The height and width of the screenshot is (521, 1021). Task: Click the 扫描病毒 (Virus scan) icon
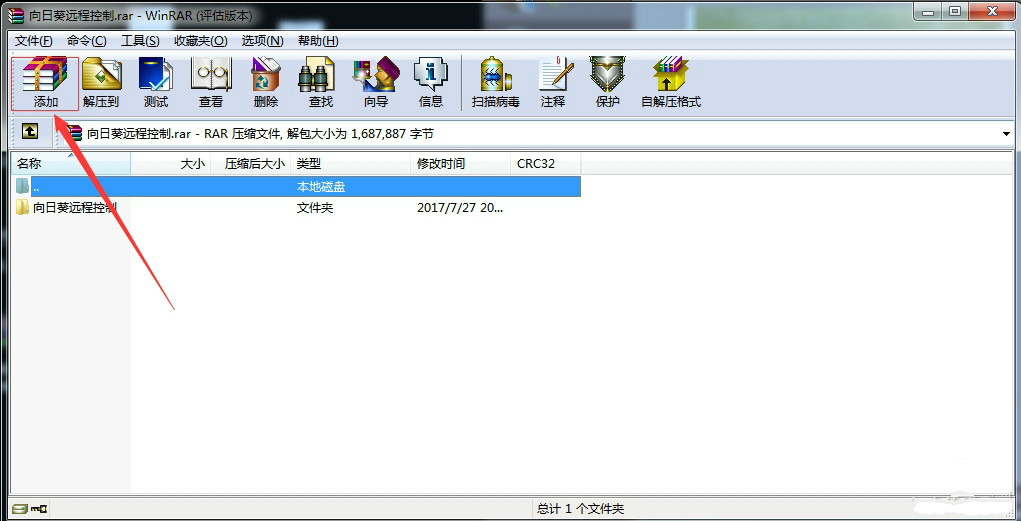click(x=496, y=83)
